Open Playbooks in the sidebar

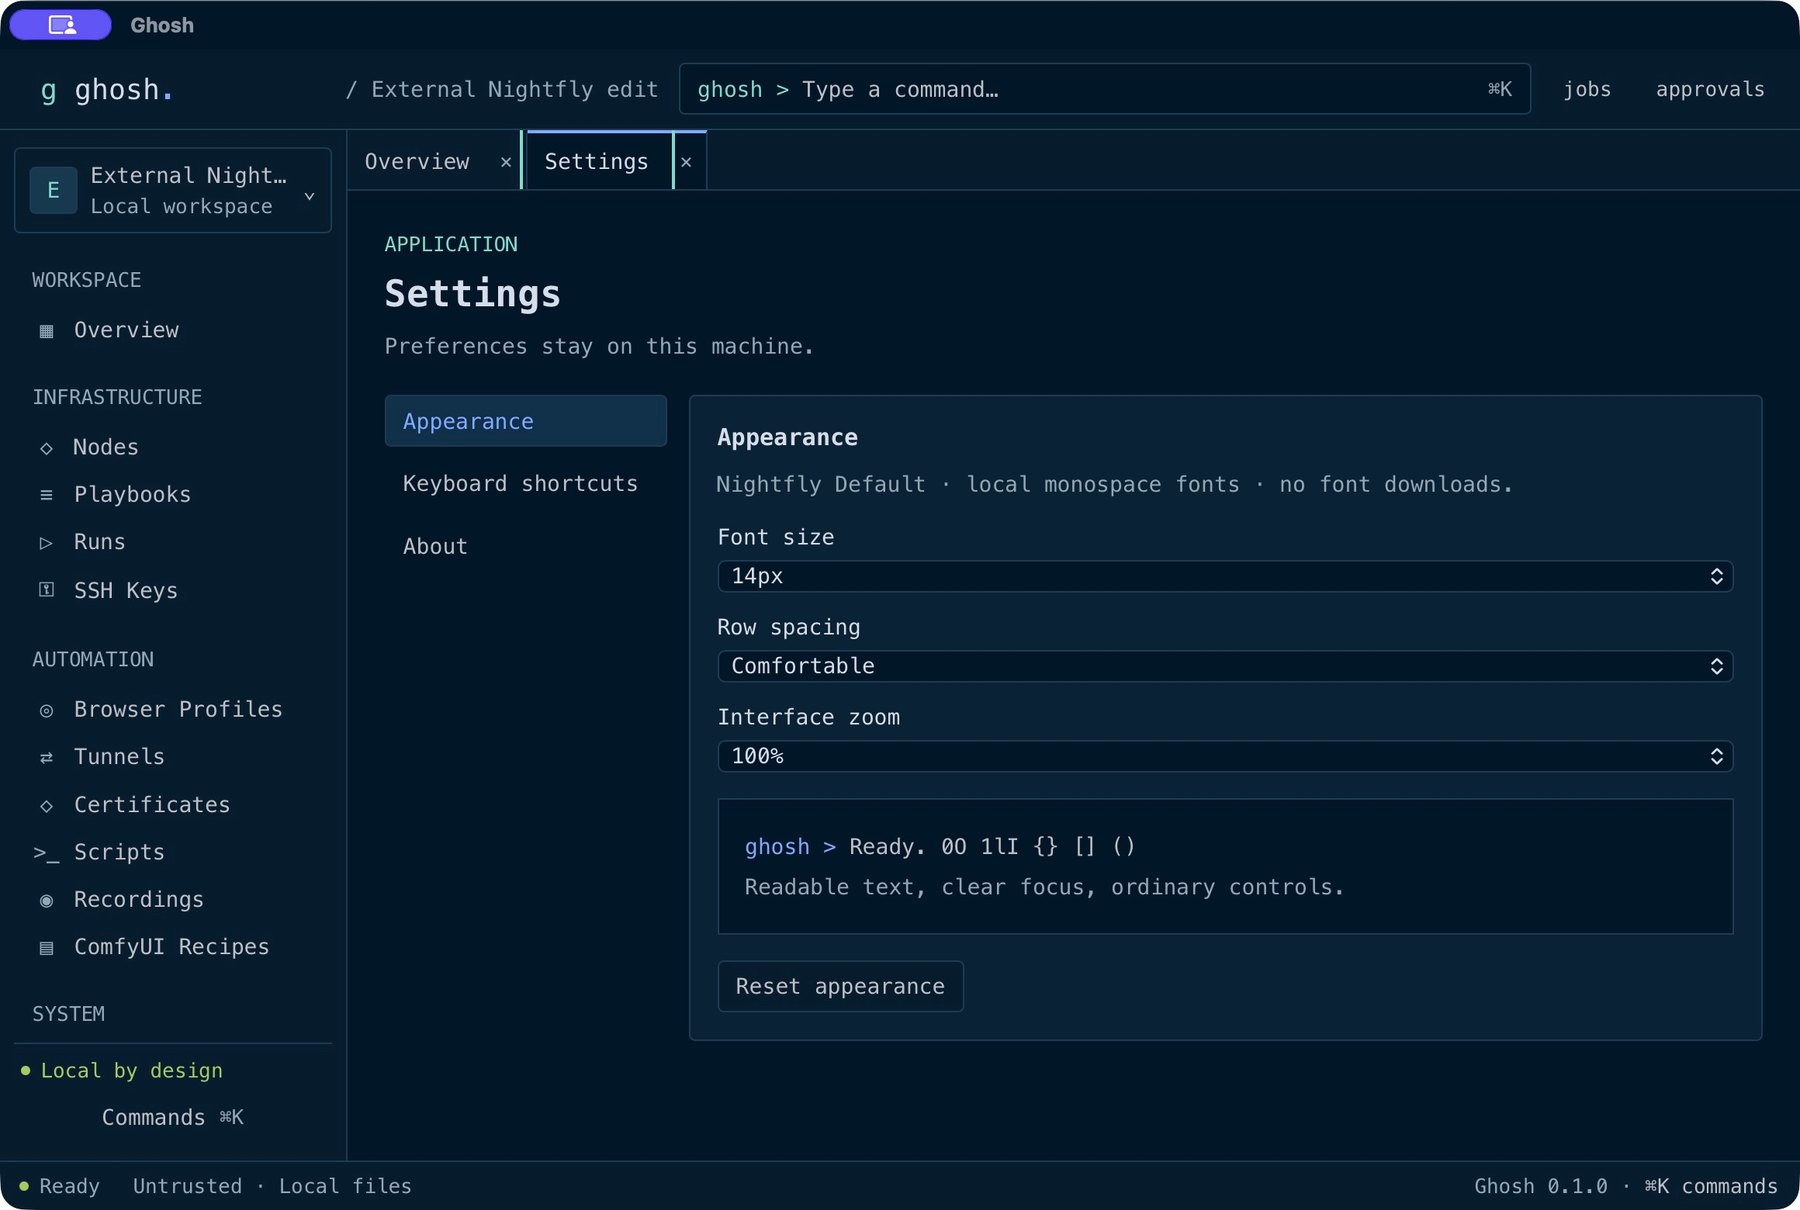click(173, 495)
